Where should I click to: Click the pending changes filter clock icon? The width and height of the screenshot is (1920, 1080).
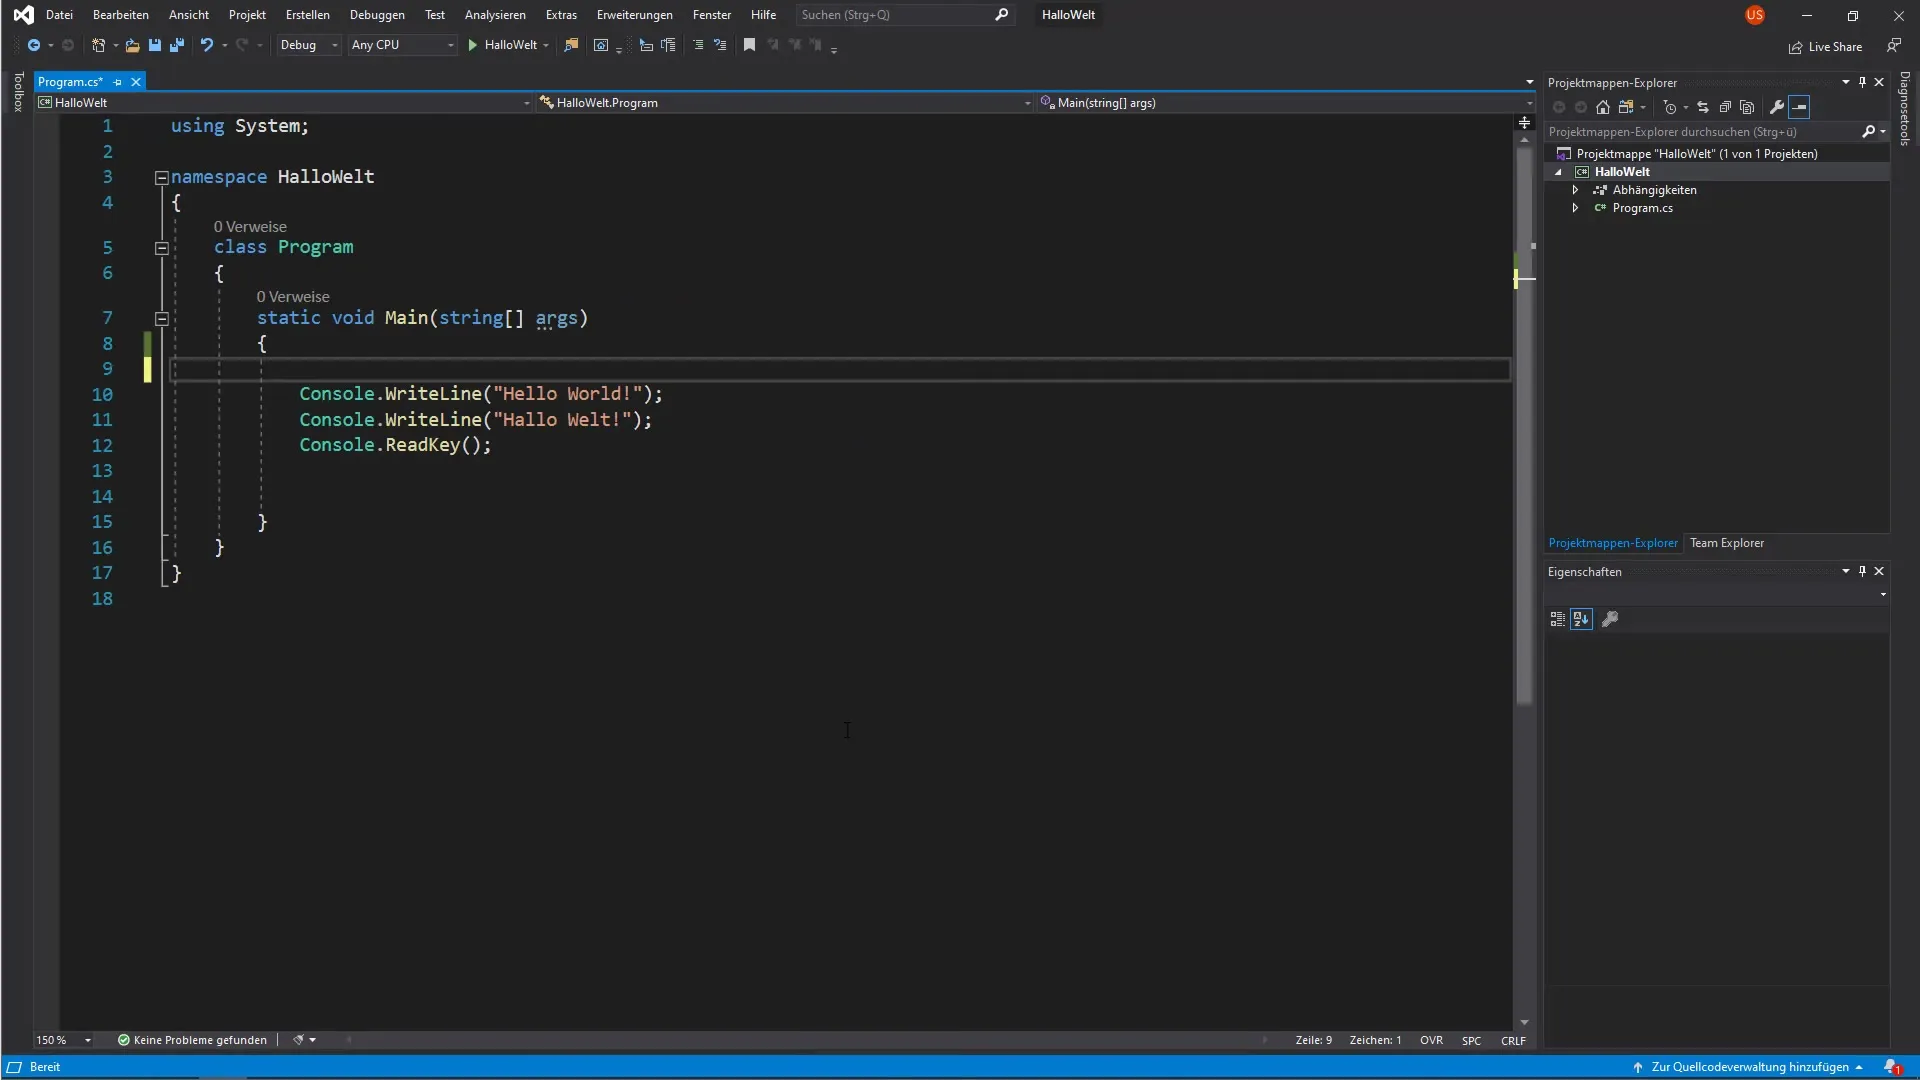(x=1669, y=107)
